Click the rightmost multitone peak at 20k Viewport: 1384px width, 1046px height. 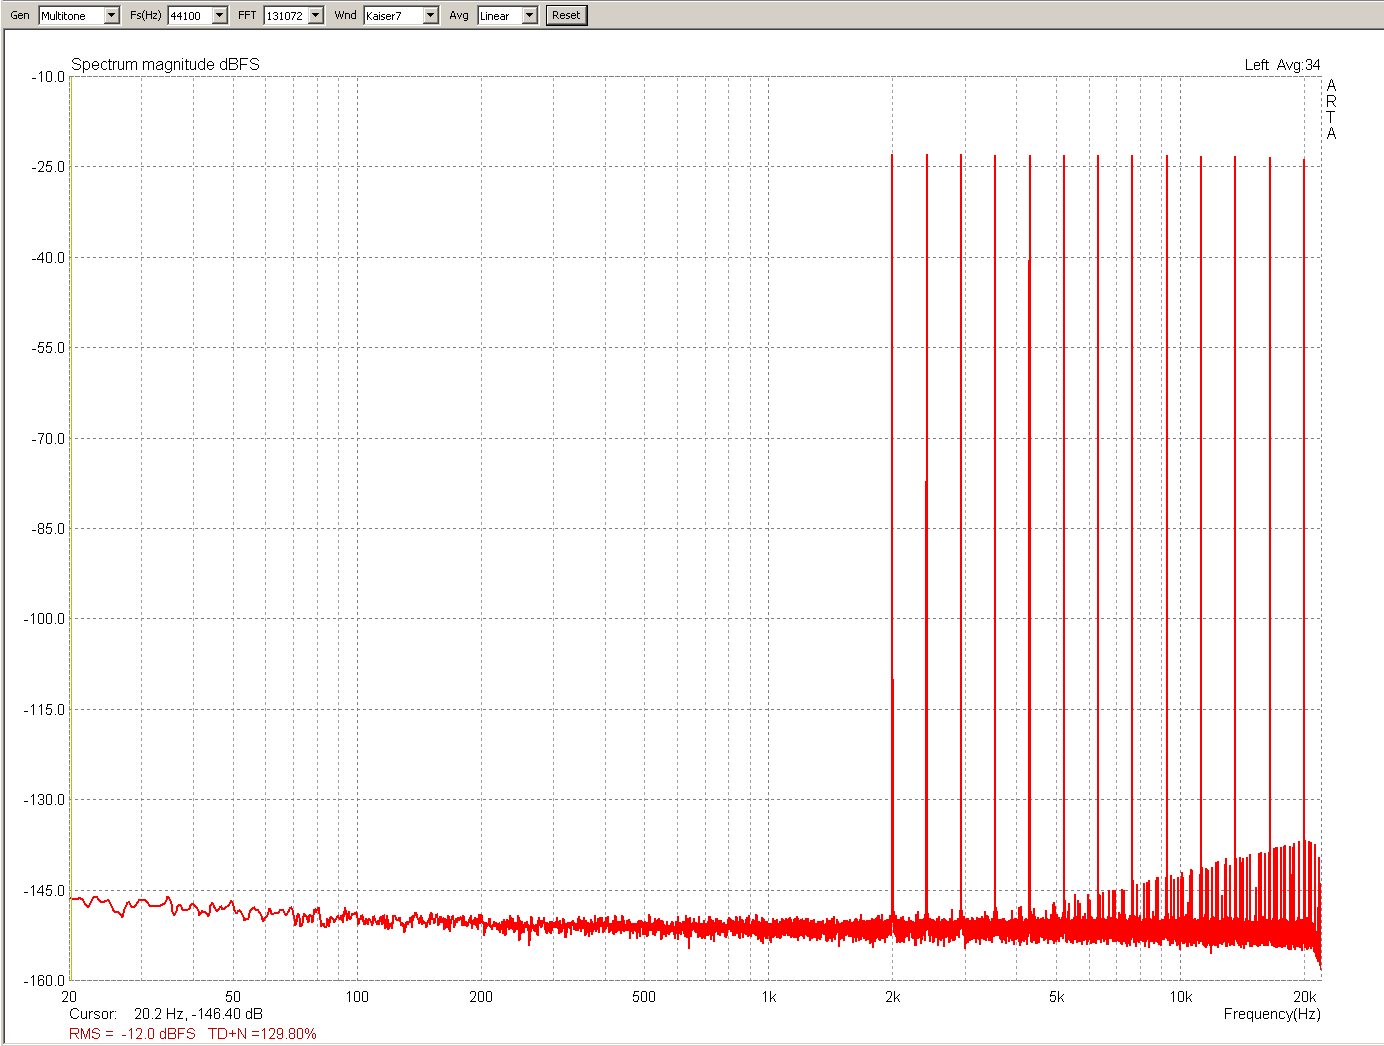coord(1304,500)
